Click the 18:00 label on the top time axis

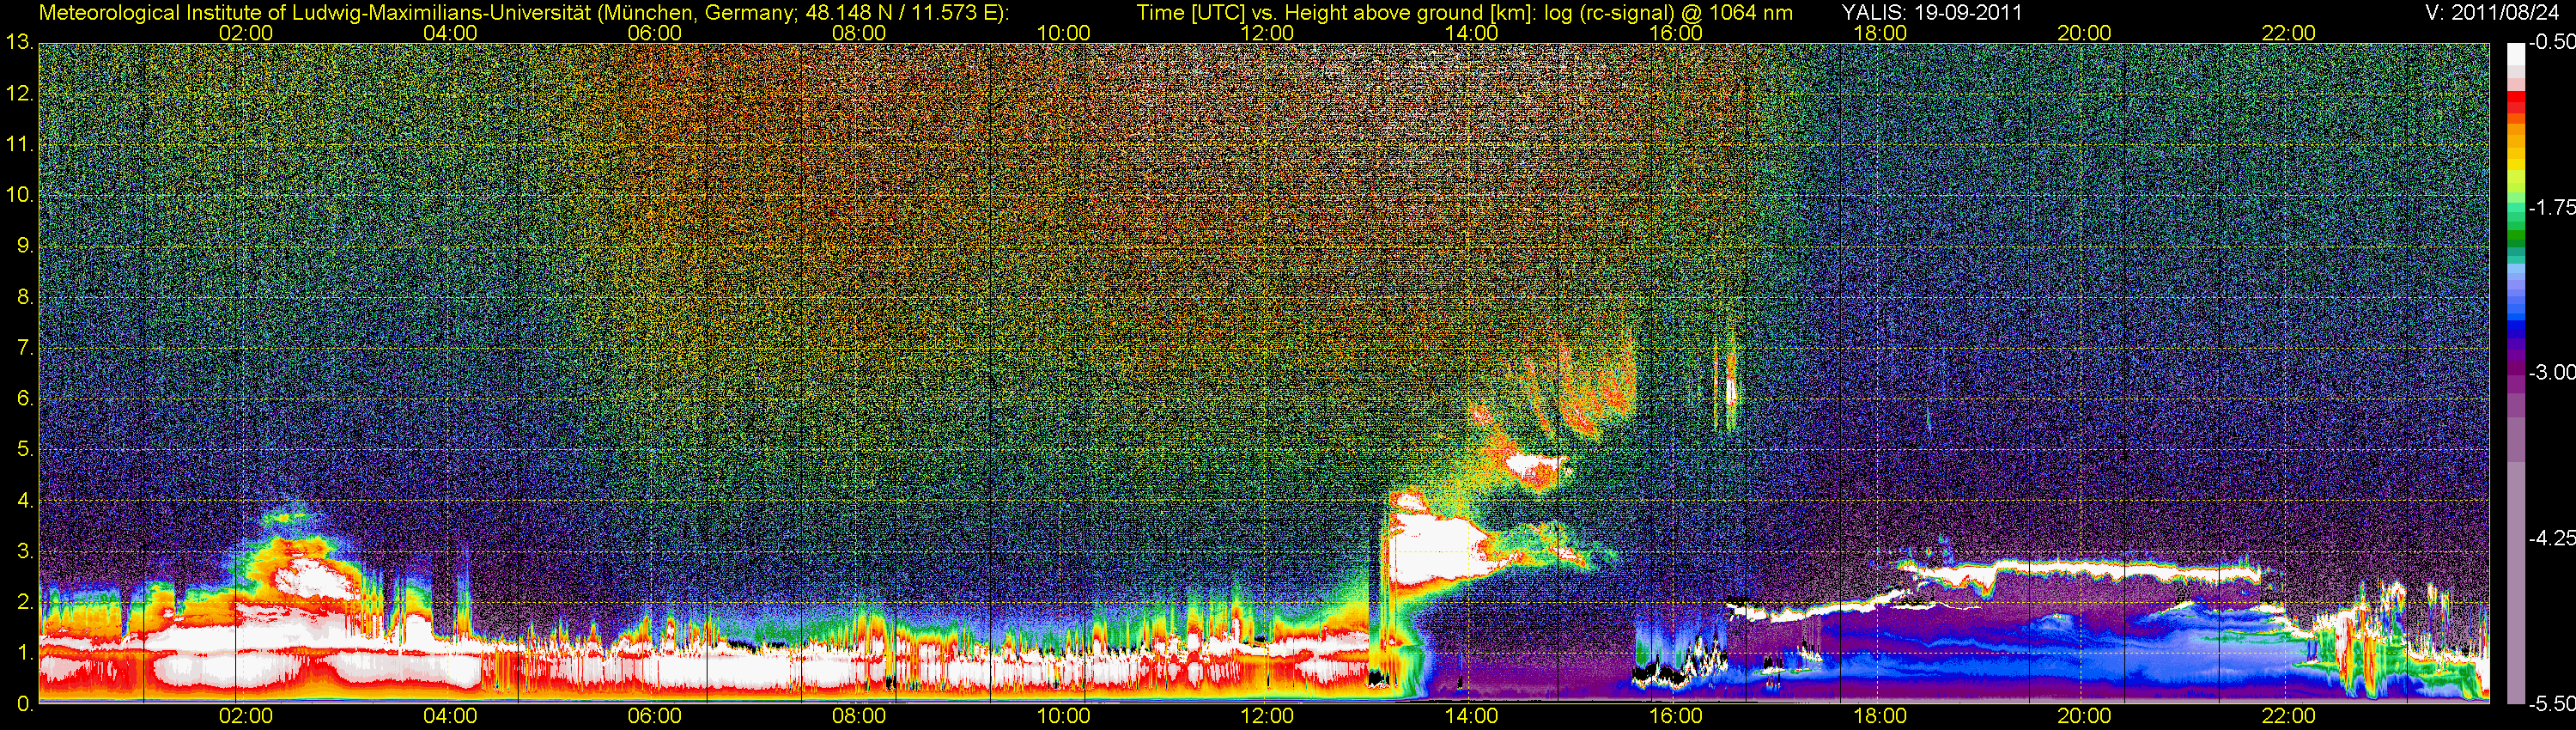(x=1880, y=33)
